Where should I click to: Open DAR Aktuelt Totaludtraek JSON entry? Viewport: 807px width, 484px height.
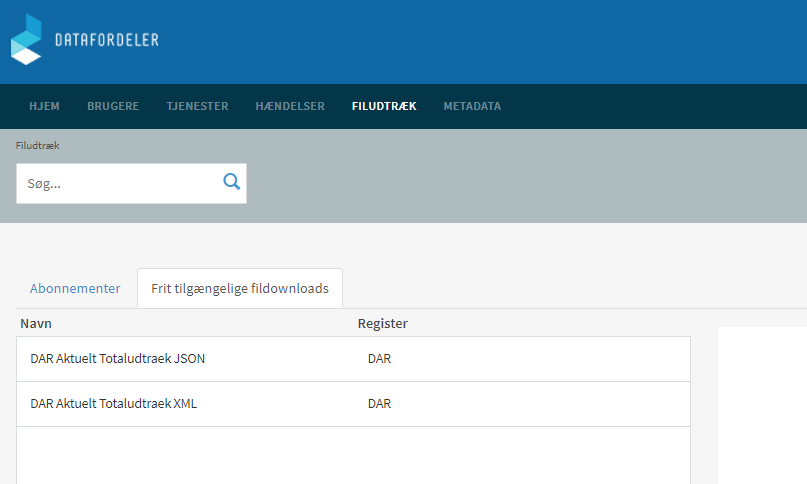(x=118, y=359)
